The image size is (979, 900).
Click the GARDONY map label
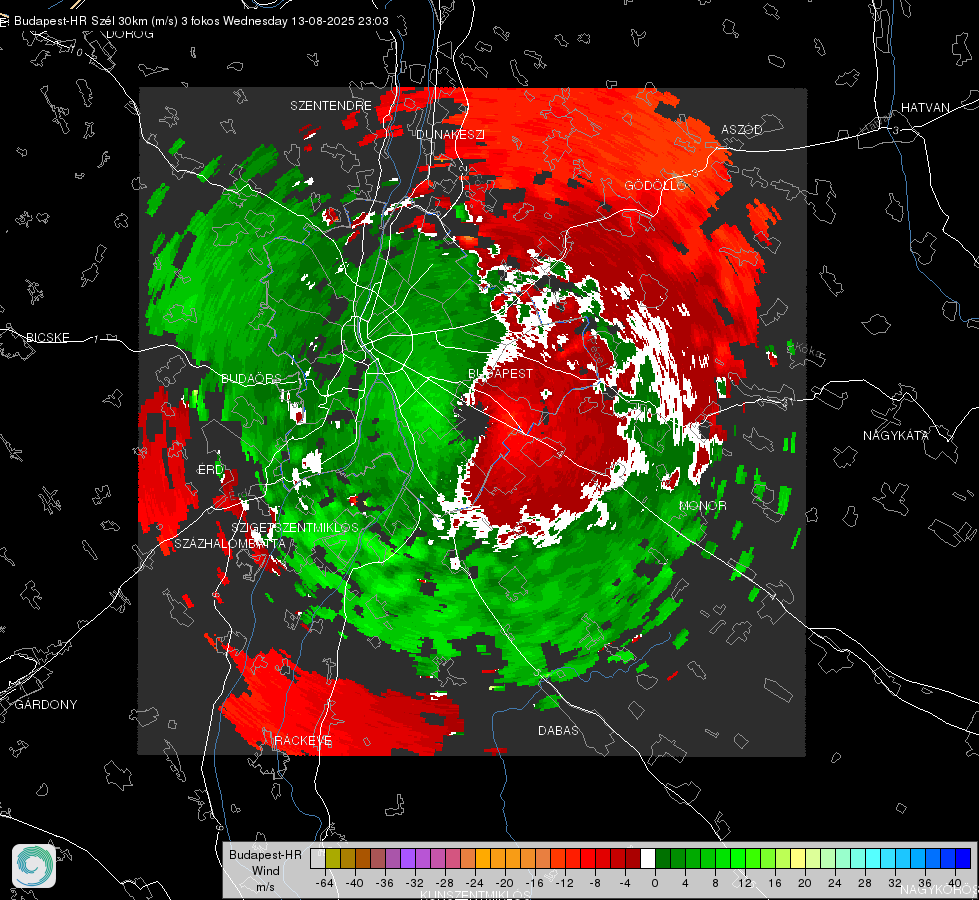tap(46, 705)
